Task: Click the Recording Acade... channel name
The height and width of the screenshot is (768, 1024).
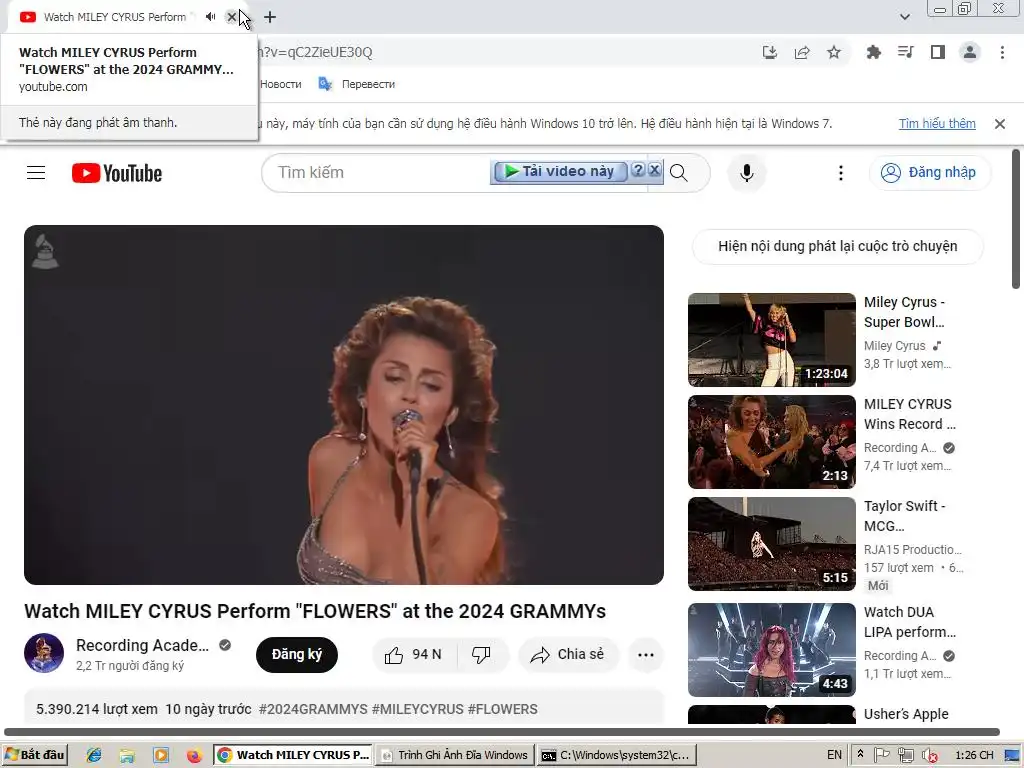Action: pyautogui.click(x=142, y=645)
